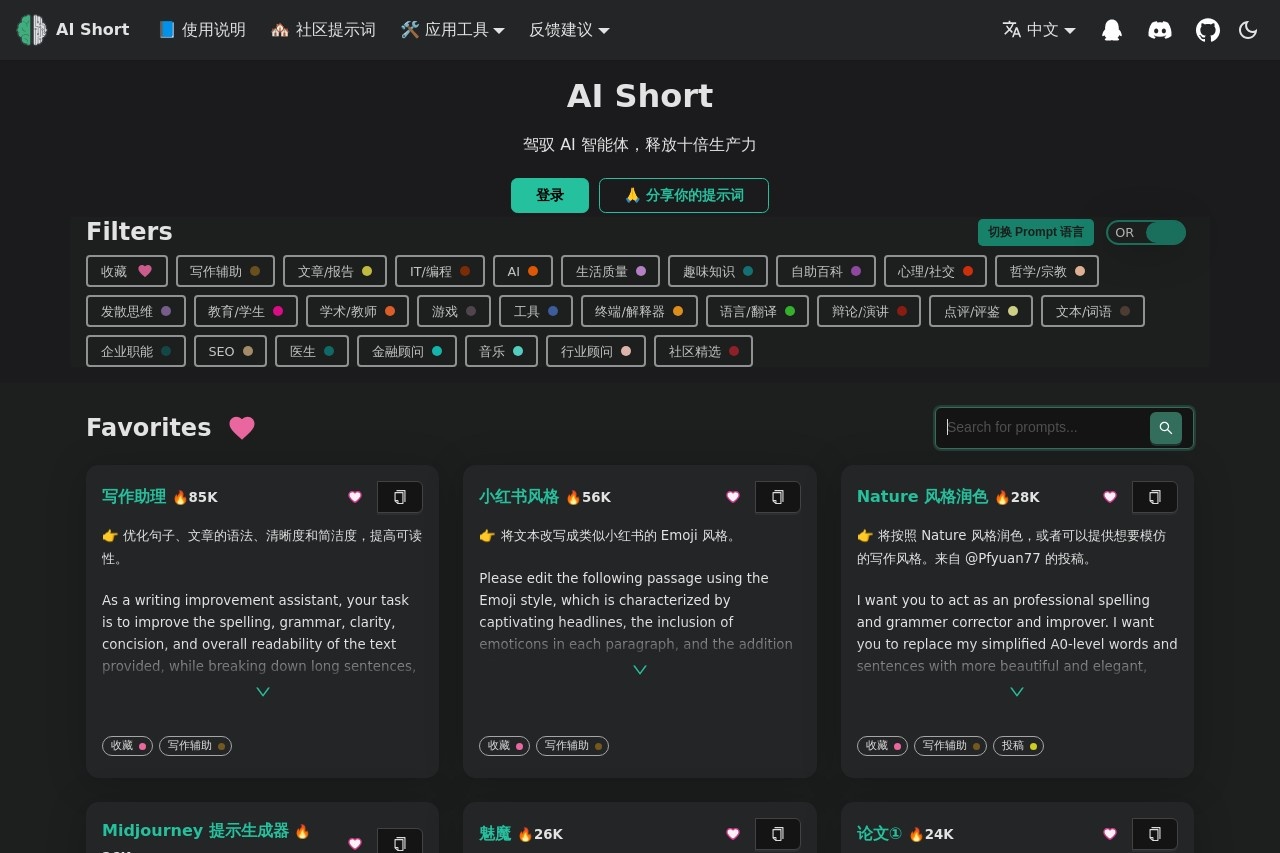The width and height of the screenshot is (1280, 853).
Task: Click the AI Short brain logo
Action: pos(32,30)
